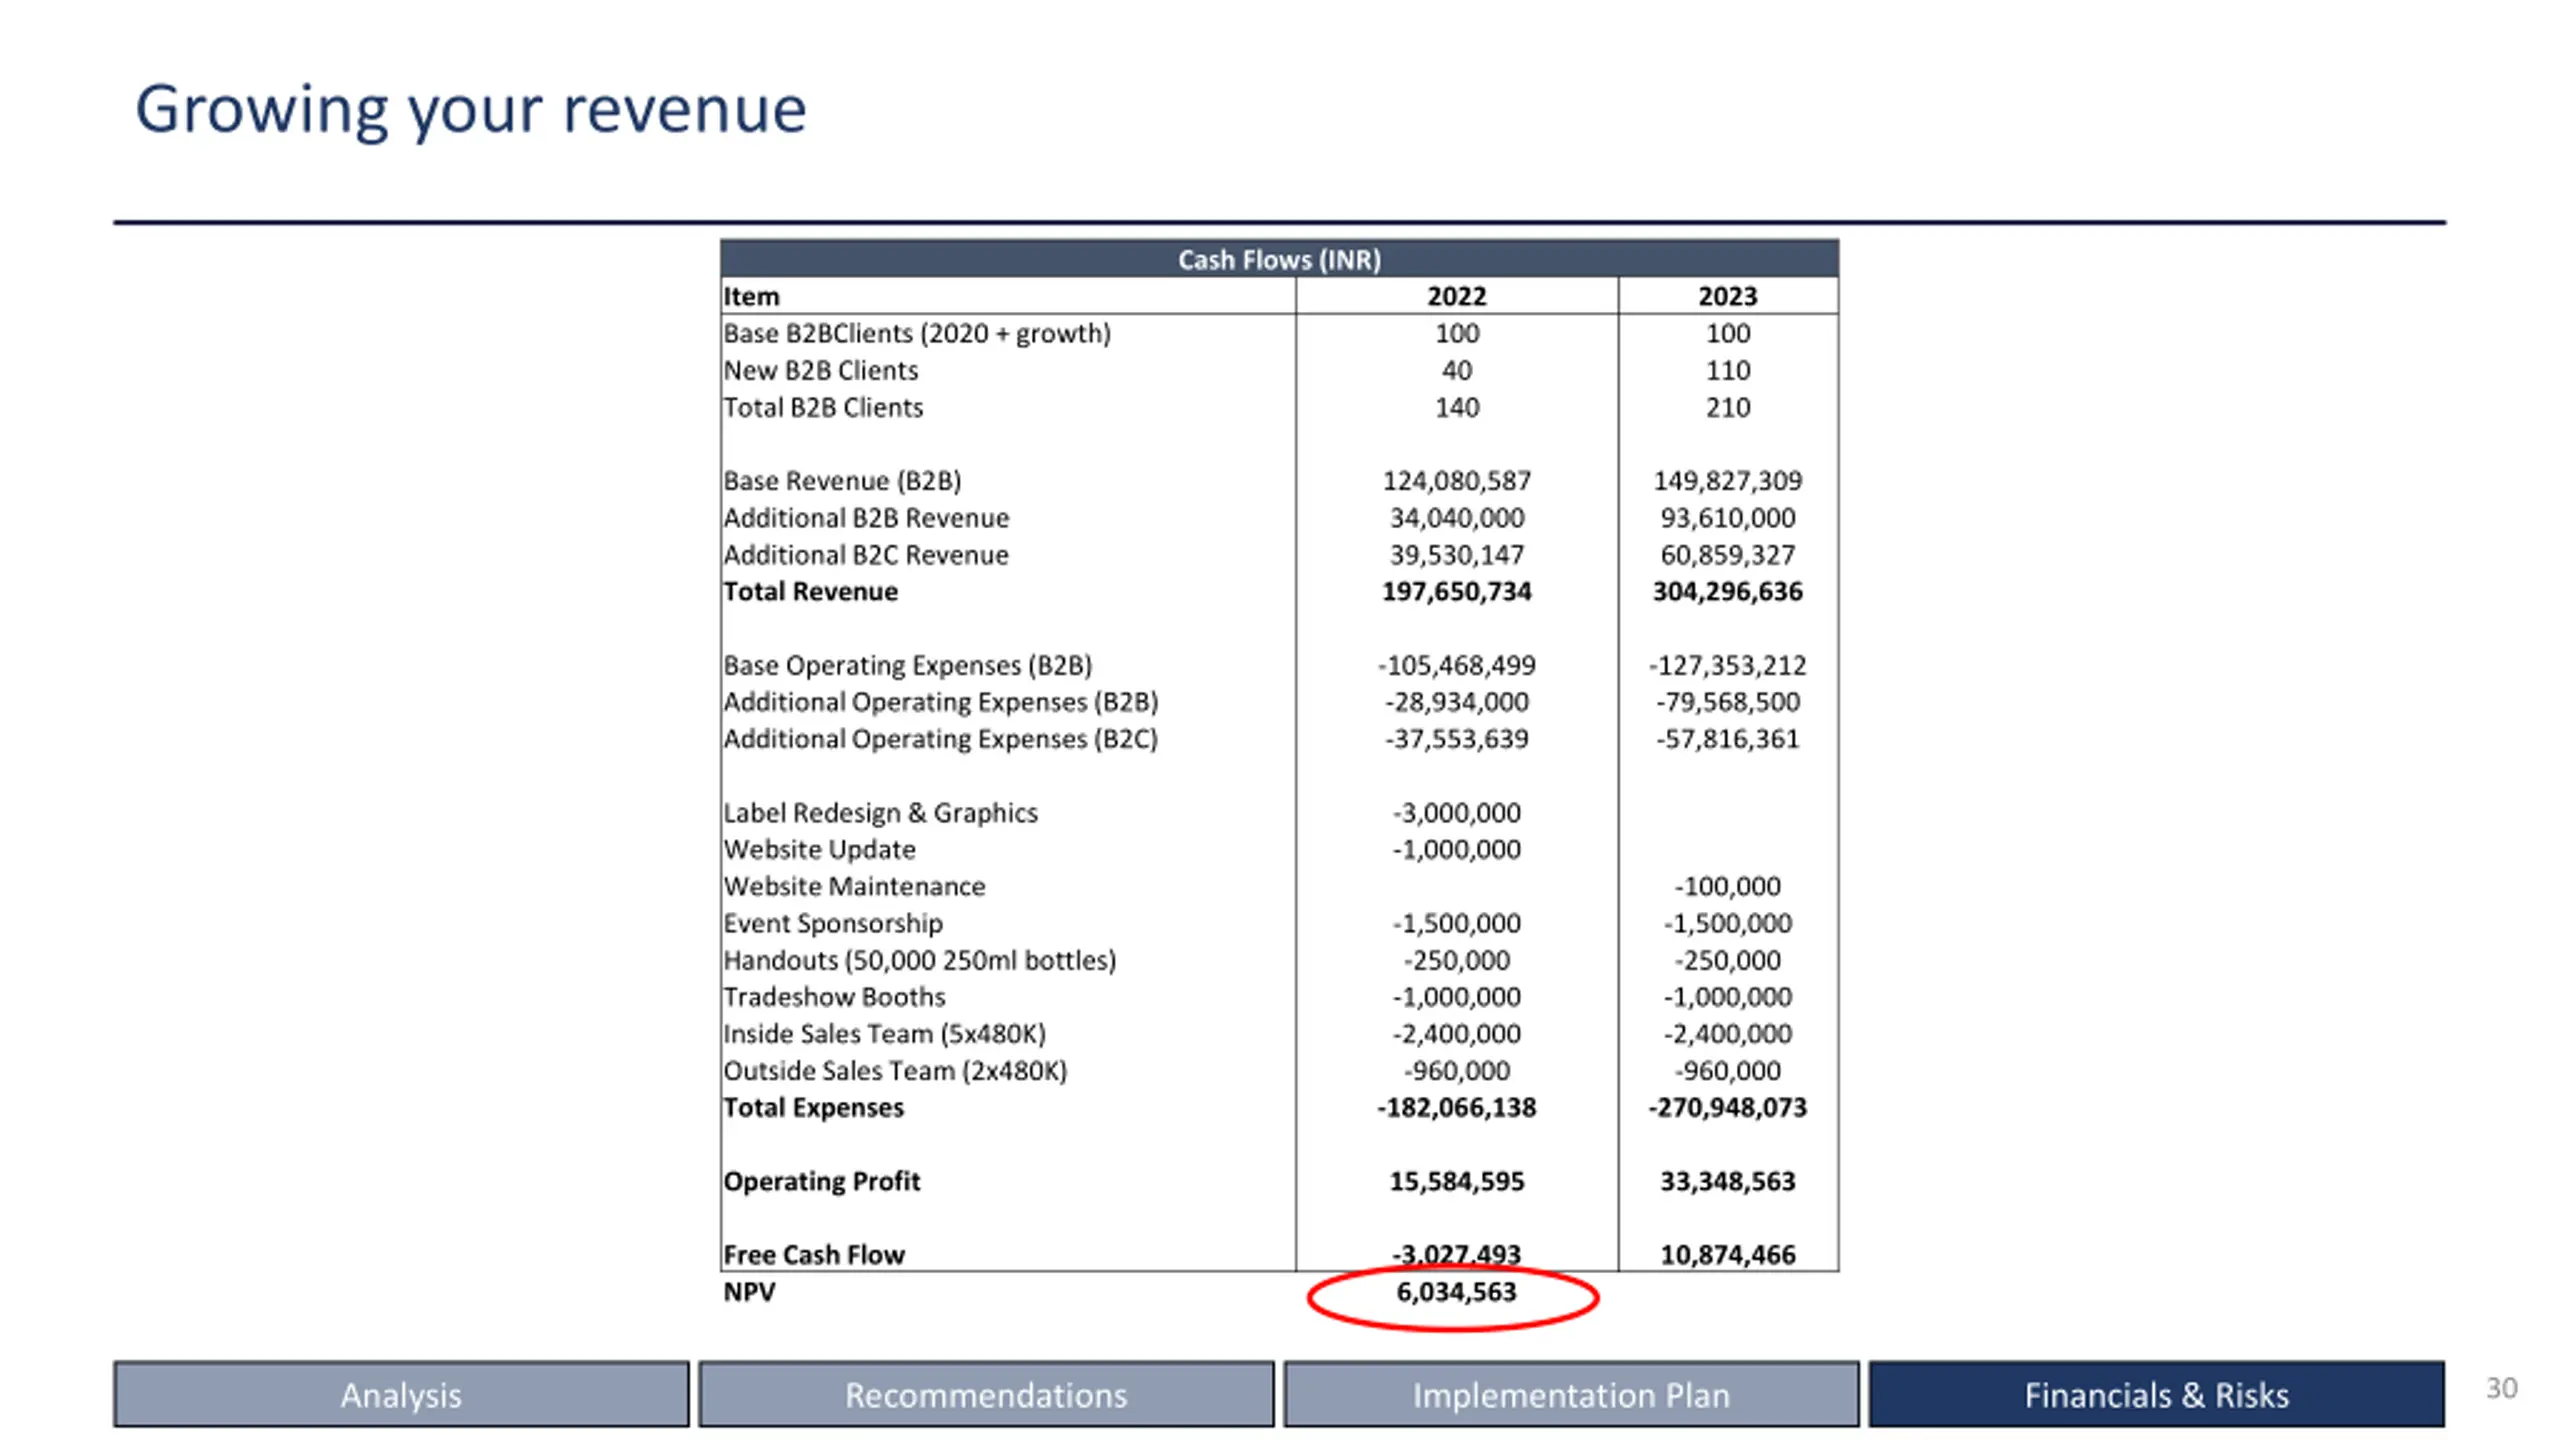Screen dimensions: 2560x1440
Task: Select the Total Revenue row label
Action: pyautogui.click(x=810, y=591)
